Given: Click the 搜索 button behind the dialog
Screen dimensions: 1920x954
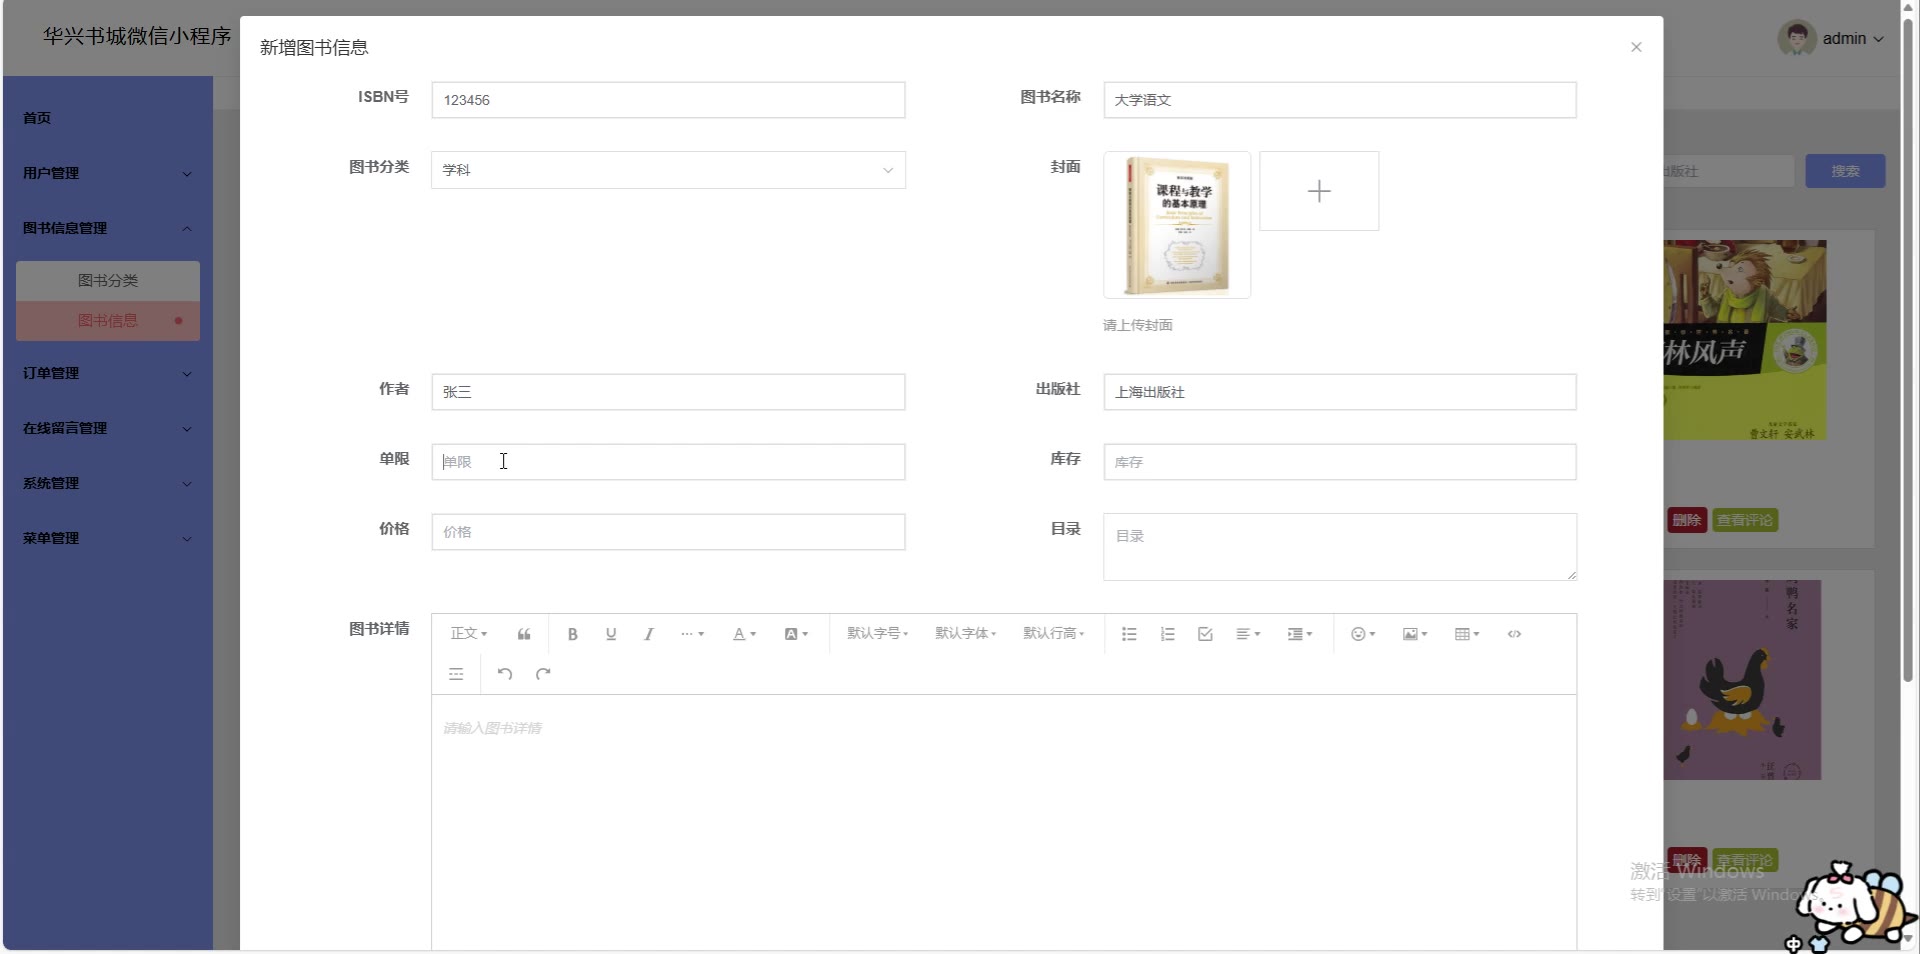Looking at the screenshot, I should 1845,171.
